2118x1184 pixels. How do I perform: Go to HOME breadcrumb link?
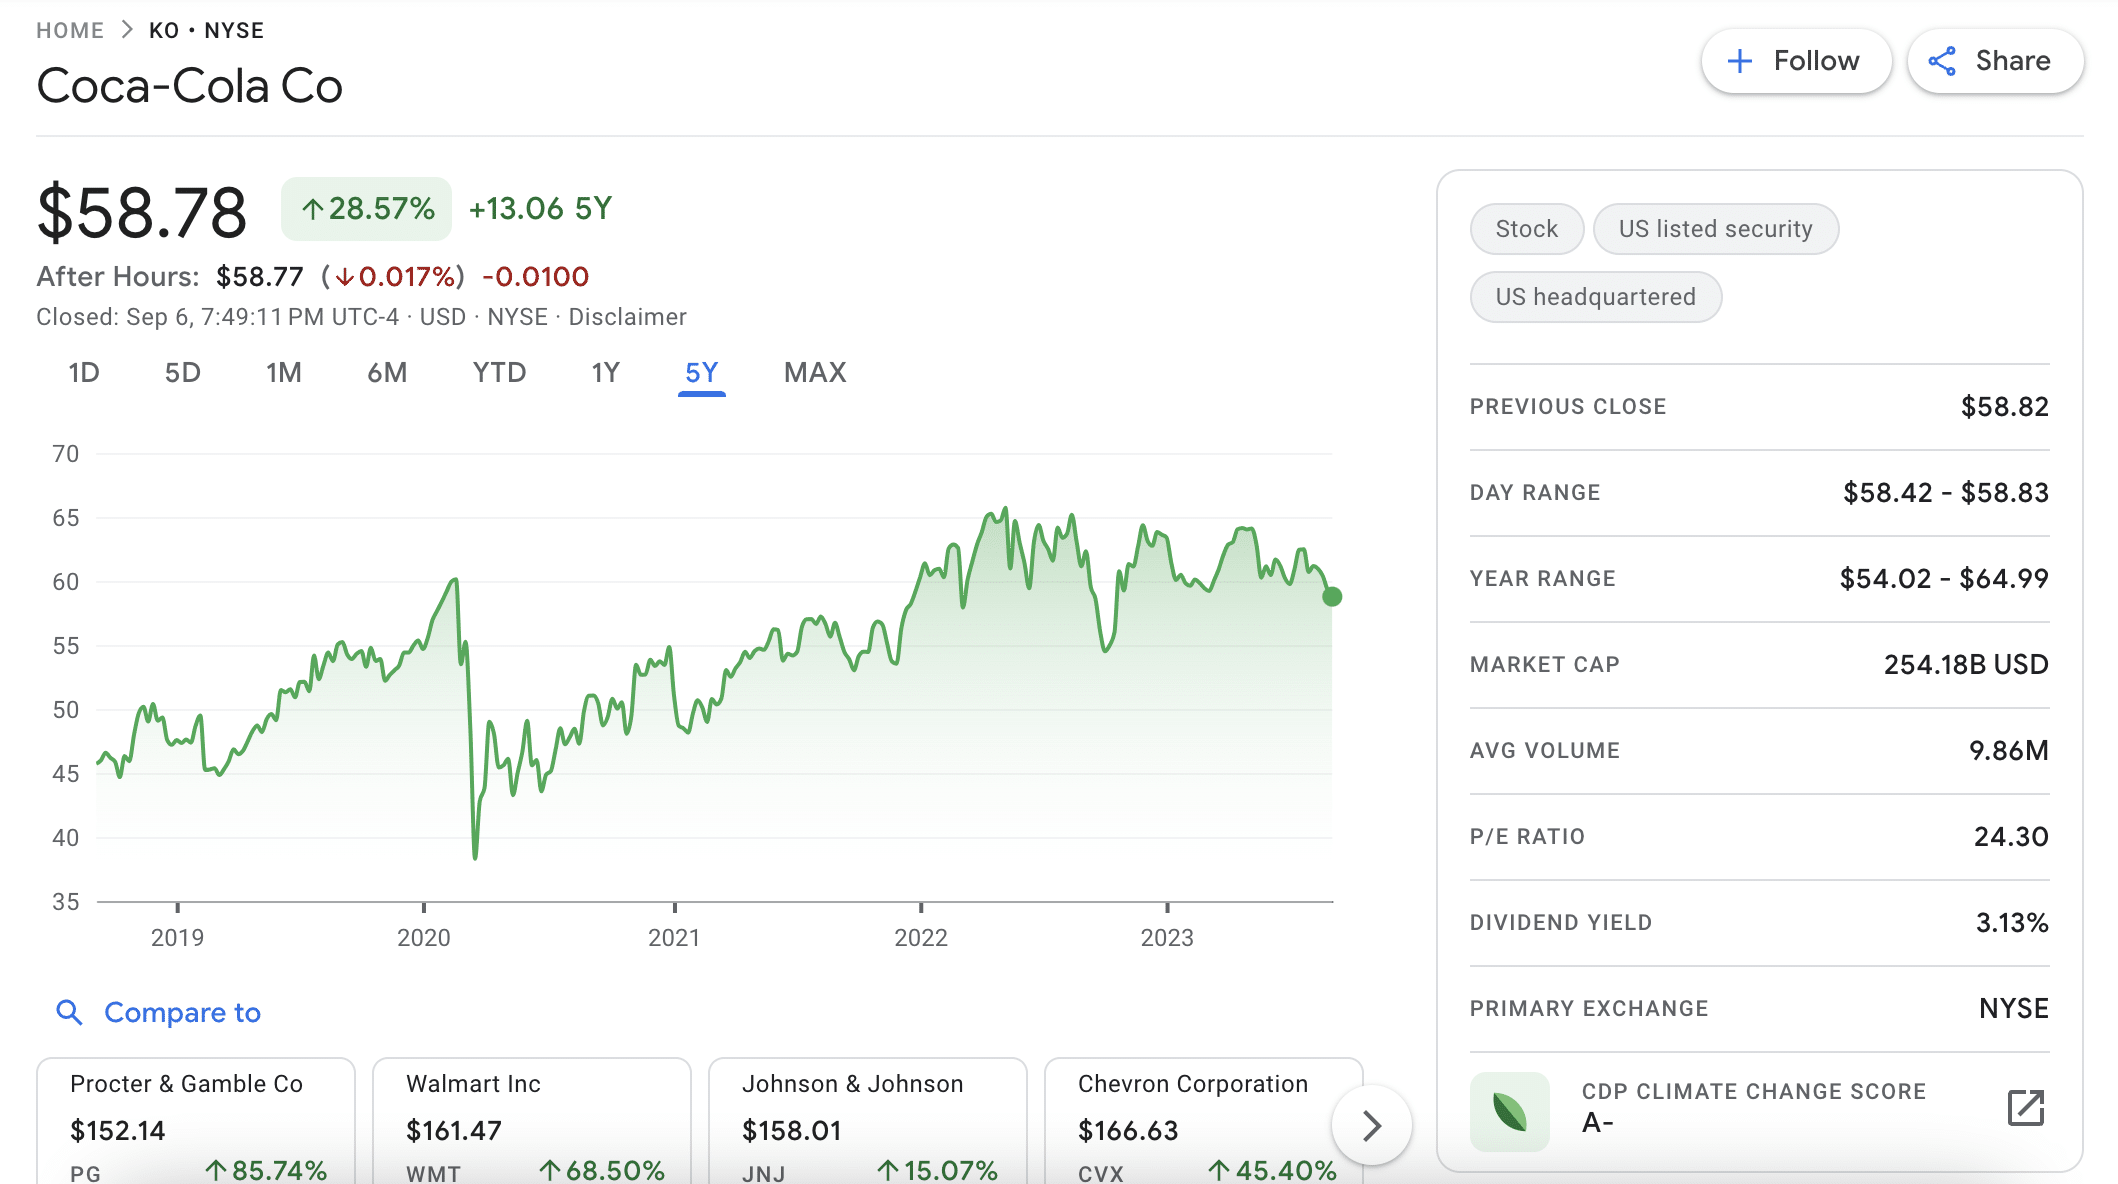coord(70,30)
